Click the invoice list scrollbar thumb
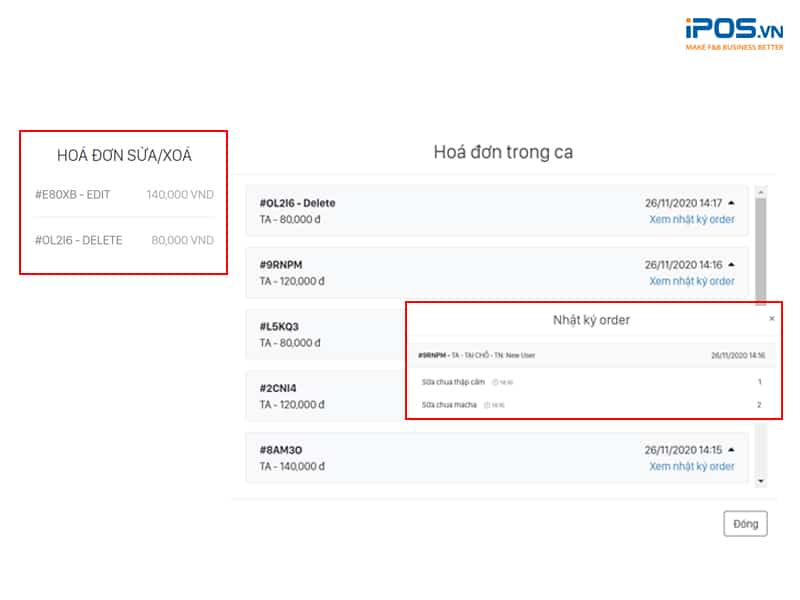Viewport: 800px width, 600px height. click(x=761, y=250)
